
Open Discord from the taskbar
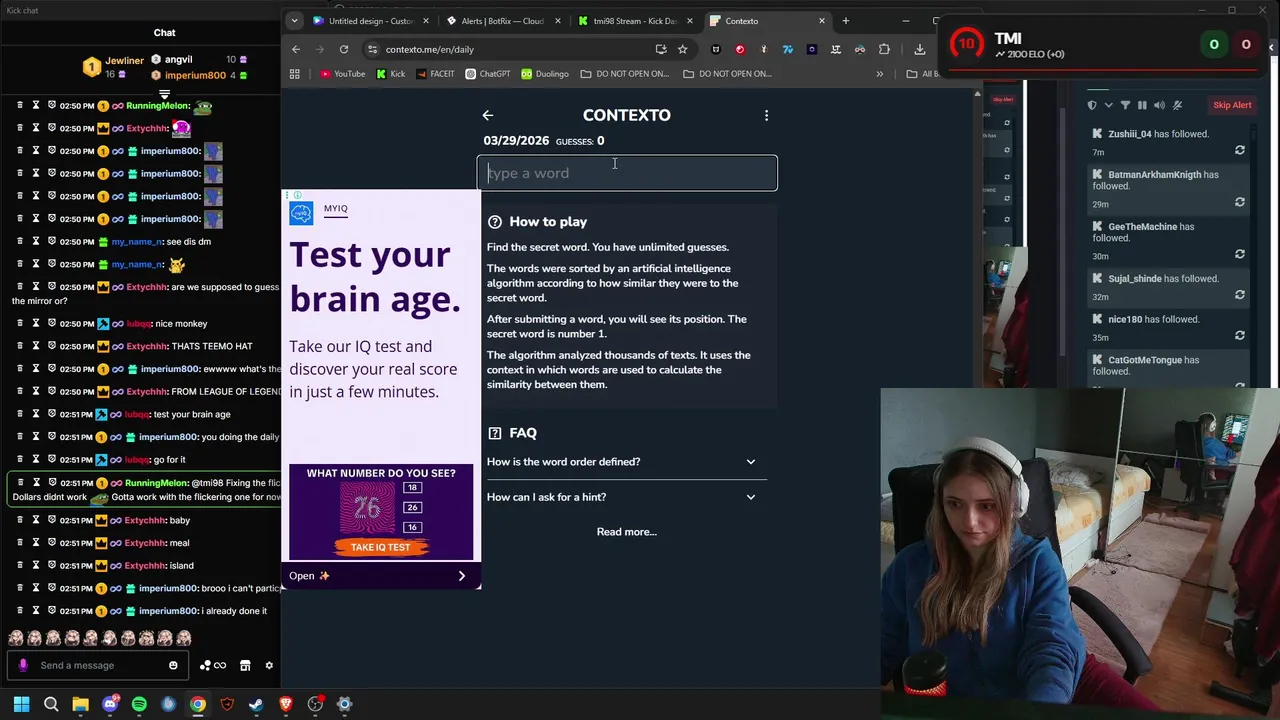point(110,704)
